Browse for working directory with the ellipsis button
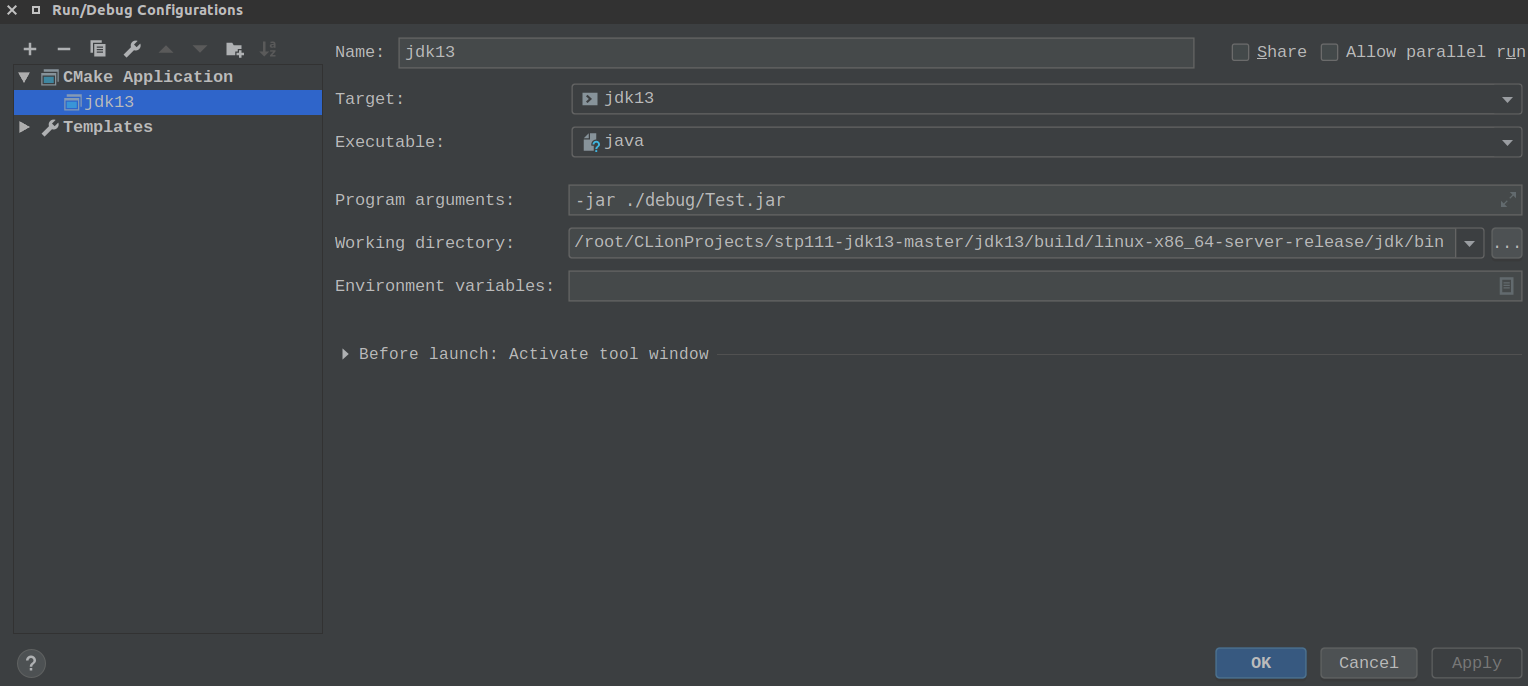 click(x=1507, y=243)
